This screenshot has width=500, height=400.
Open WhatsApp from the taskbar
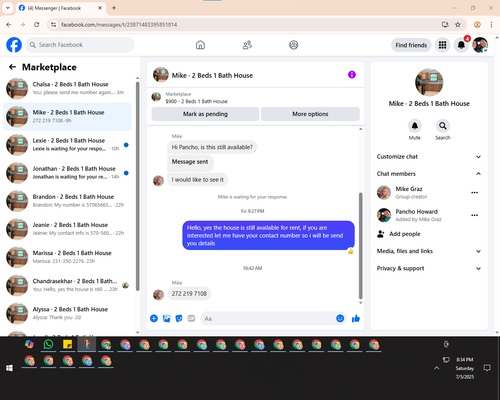click(x=48, y=344)
